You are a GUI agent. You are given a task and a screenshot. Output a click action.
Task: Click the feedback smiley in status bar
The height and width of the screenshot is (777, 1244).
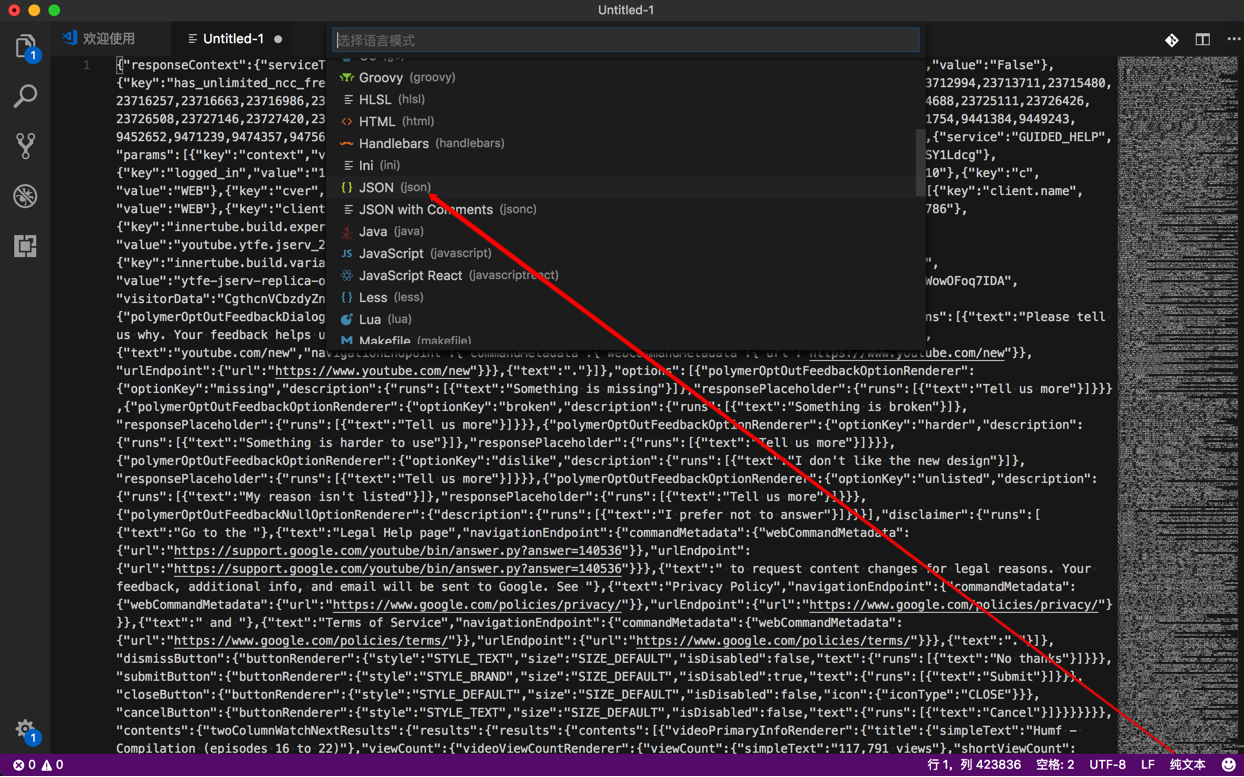click(1229, 765)
